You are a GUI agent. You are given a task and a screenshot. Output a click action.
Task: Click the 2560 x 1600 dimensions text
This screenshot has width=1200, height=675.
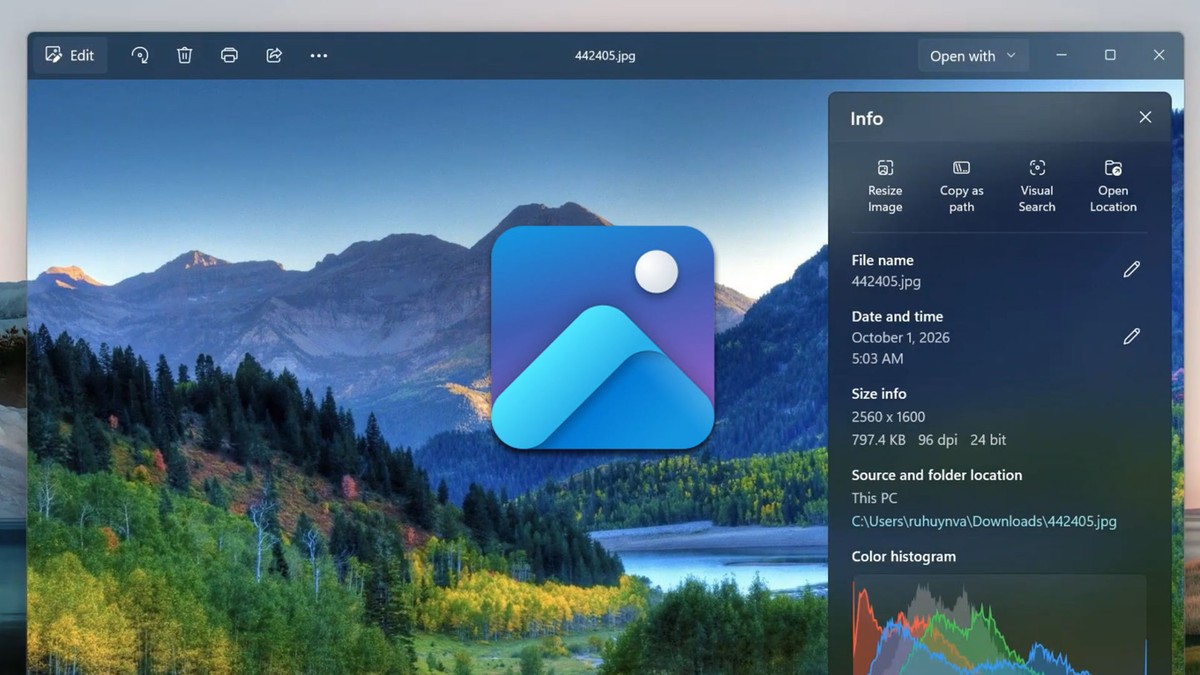coord(888,417)
